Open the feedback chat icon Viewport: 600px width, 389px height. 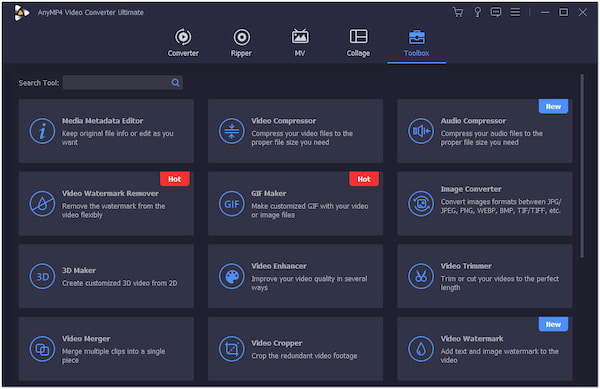click(x=496, y=12)
